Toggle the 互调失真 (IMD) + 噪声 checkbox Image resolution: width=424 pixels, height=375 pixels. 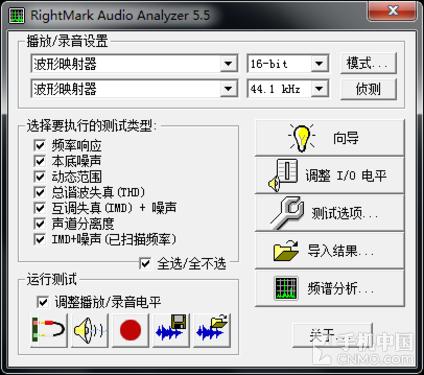(40, 208)
